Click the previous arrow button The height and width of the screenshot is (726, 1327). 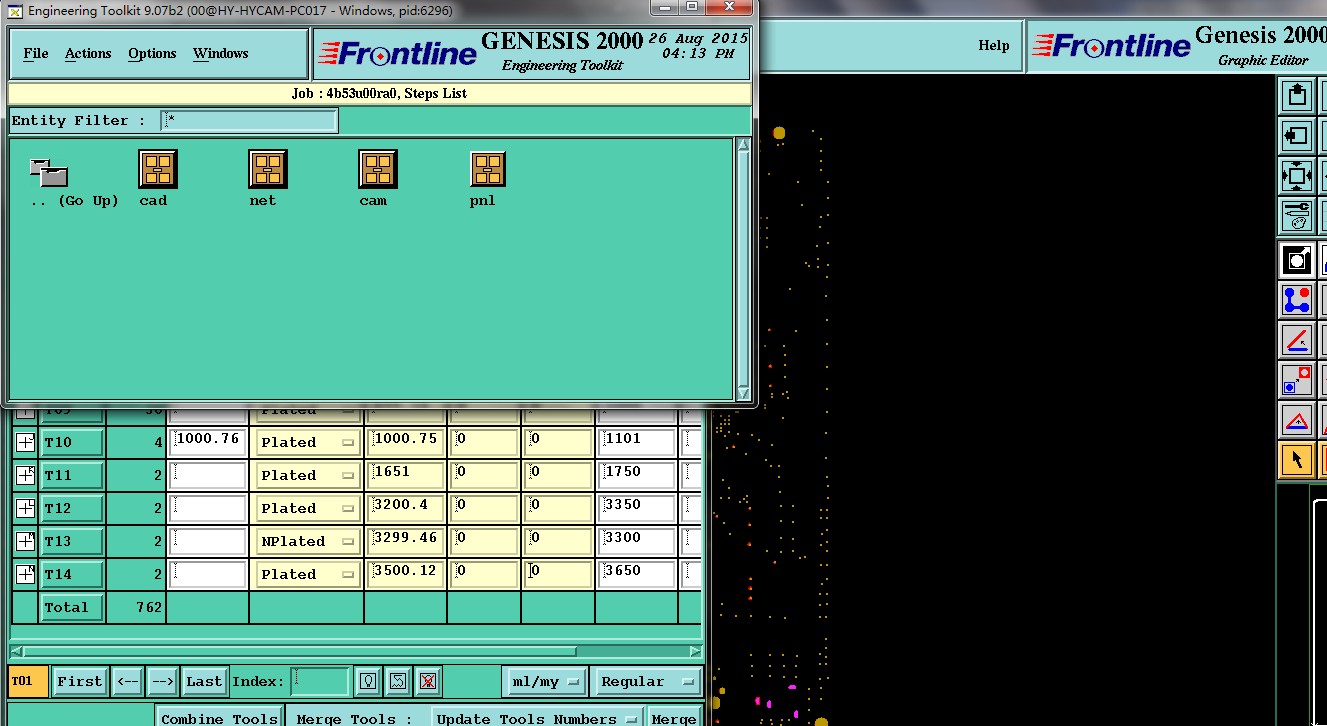coord(127,681)
